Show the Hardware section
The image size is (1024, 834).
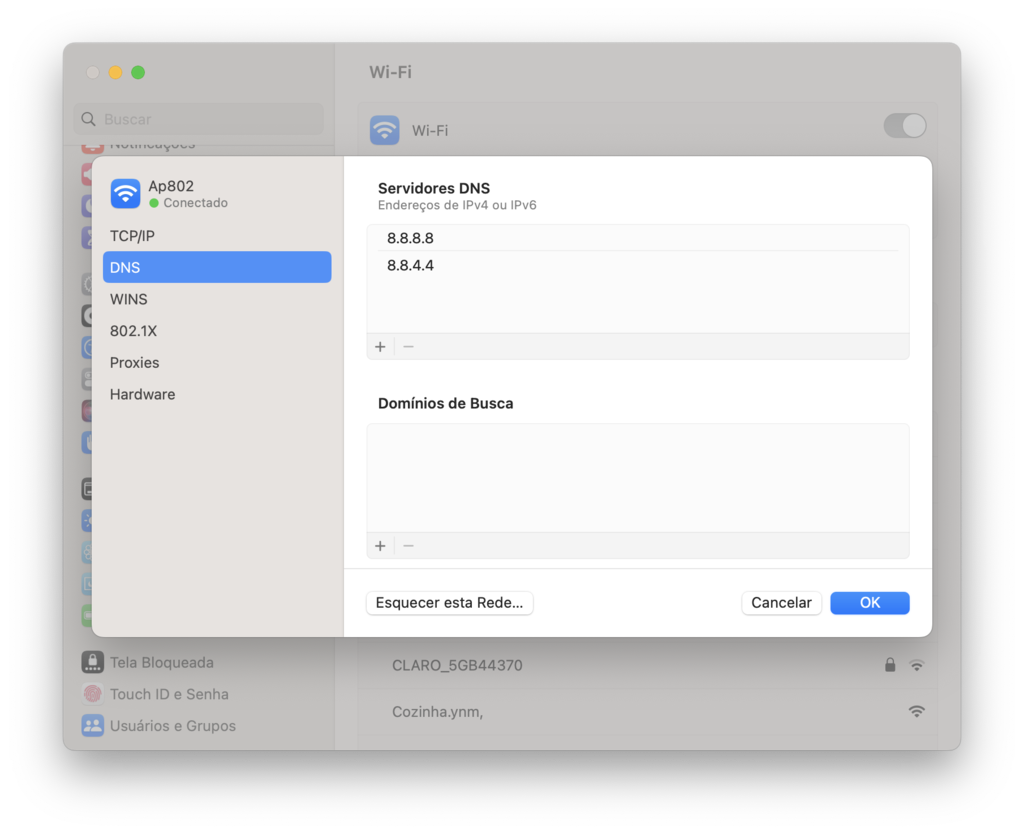click(217, 394)
